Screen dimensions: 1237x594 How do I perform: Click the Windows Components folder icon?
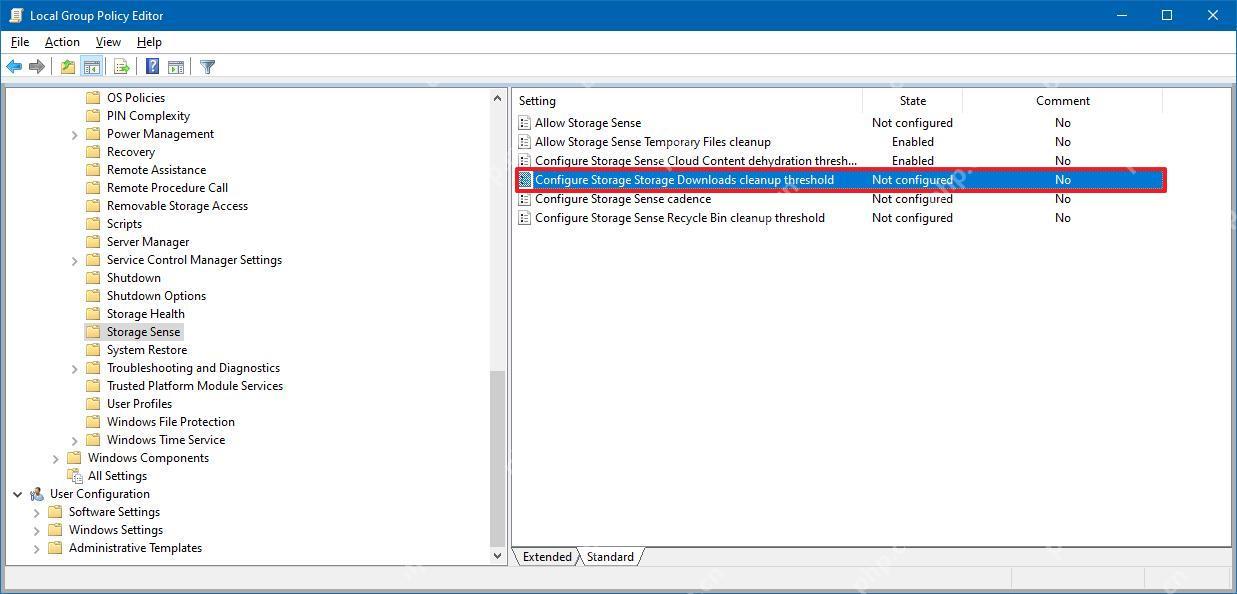74,458
